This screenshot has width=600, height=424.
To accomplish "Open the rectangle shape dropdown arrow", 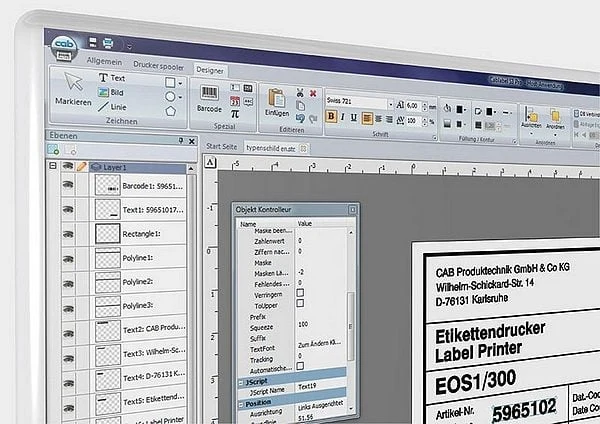I will (x=180, y=83).
